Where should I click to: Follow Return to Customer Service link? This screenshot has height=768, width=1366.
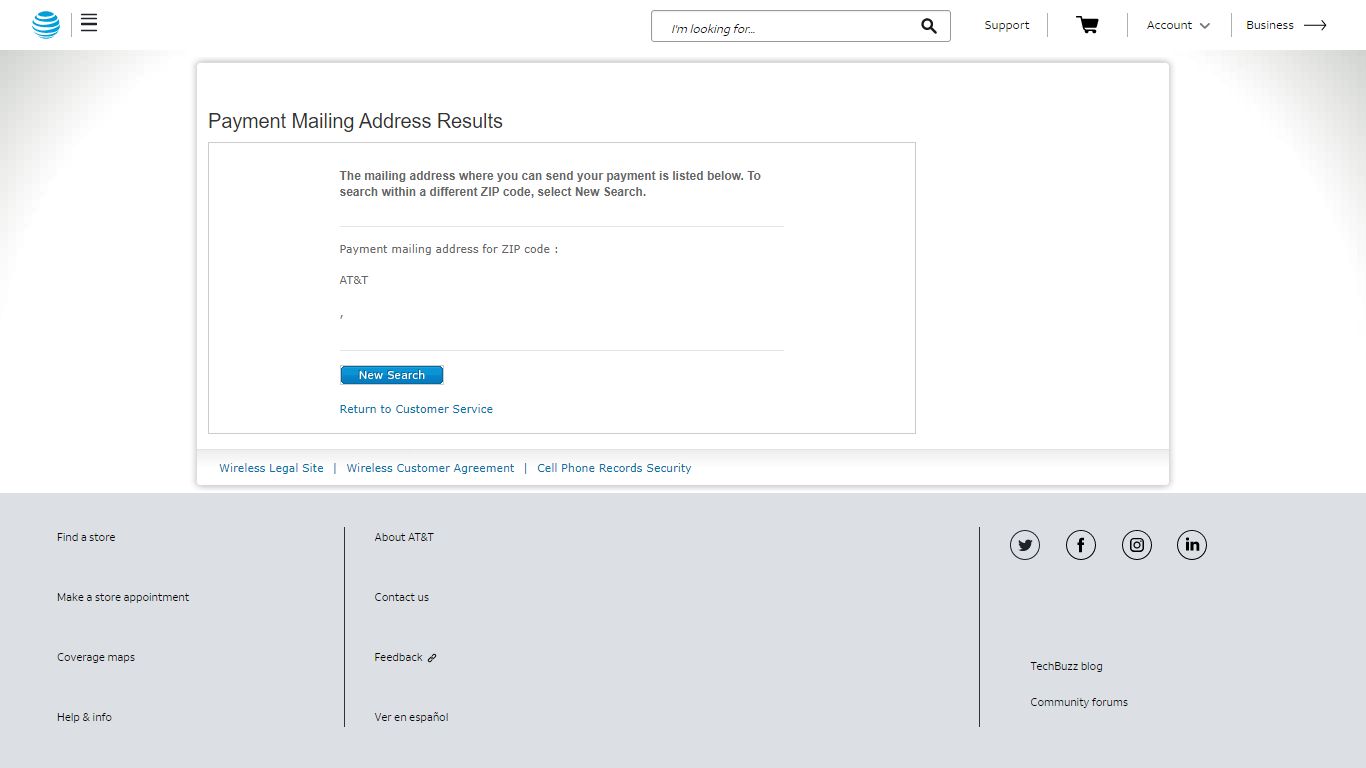416,409
